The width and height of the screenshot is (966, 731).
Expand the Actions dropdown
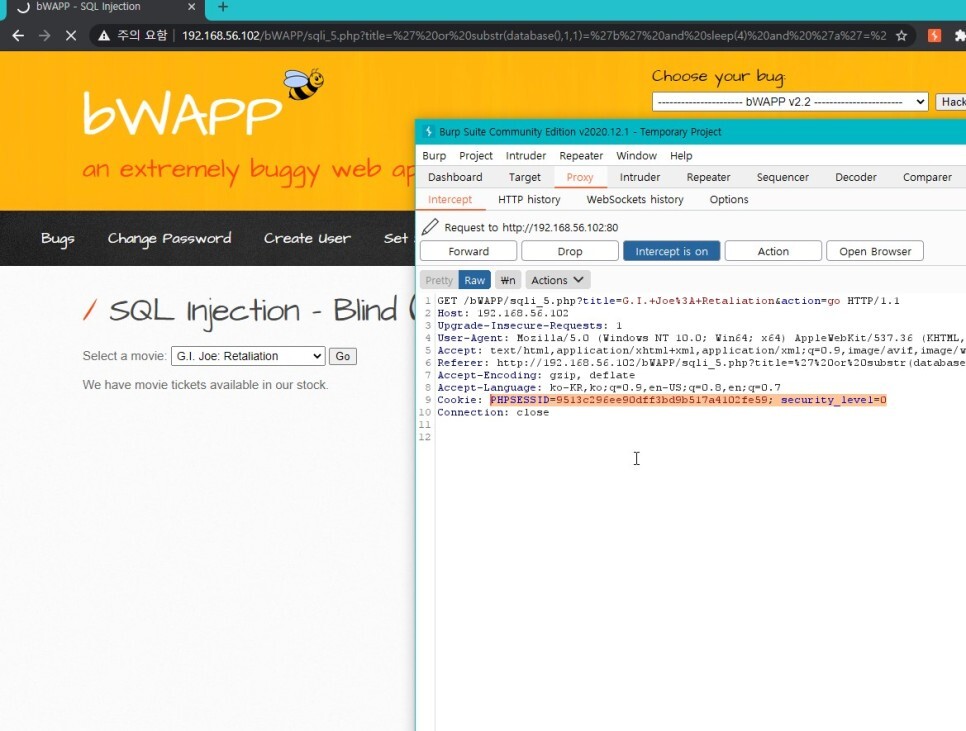pyautogui.click(x=558, y=280)
